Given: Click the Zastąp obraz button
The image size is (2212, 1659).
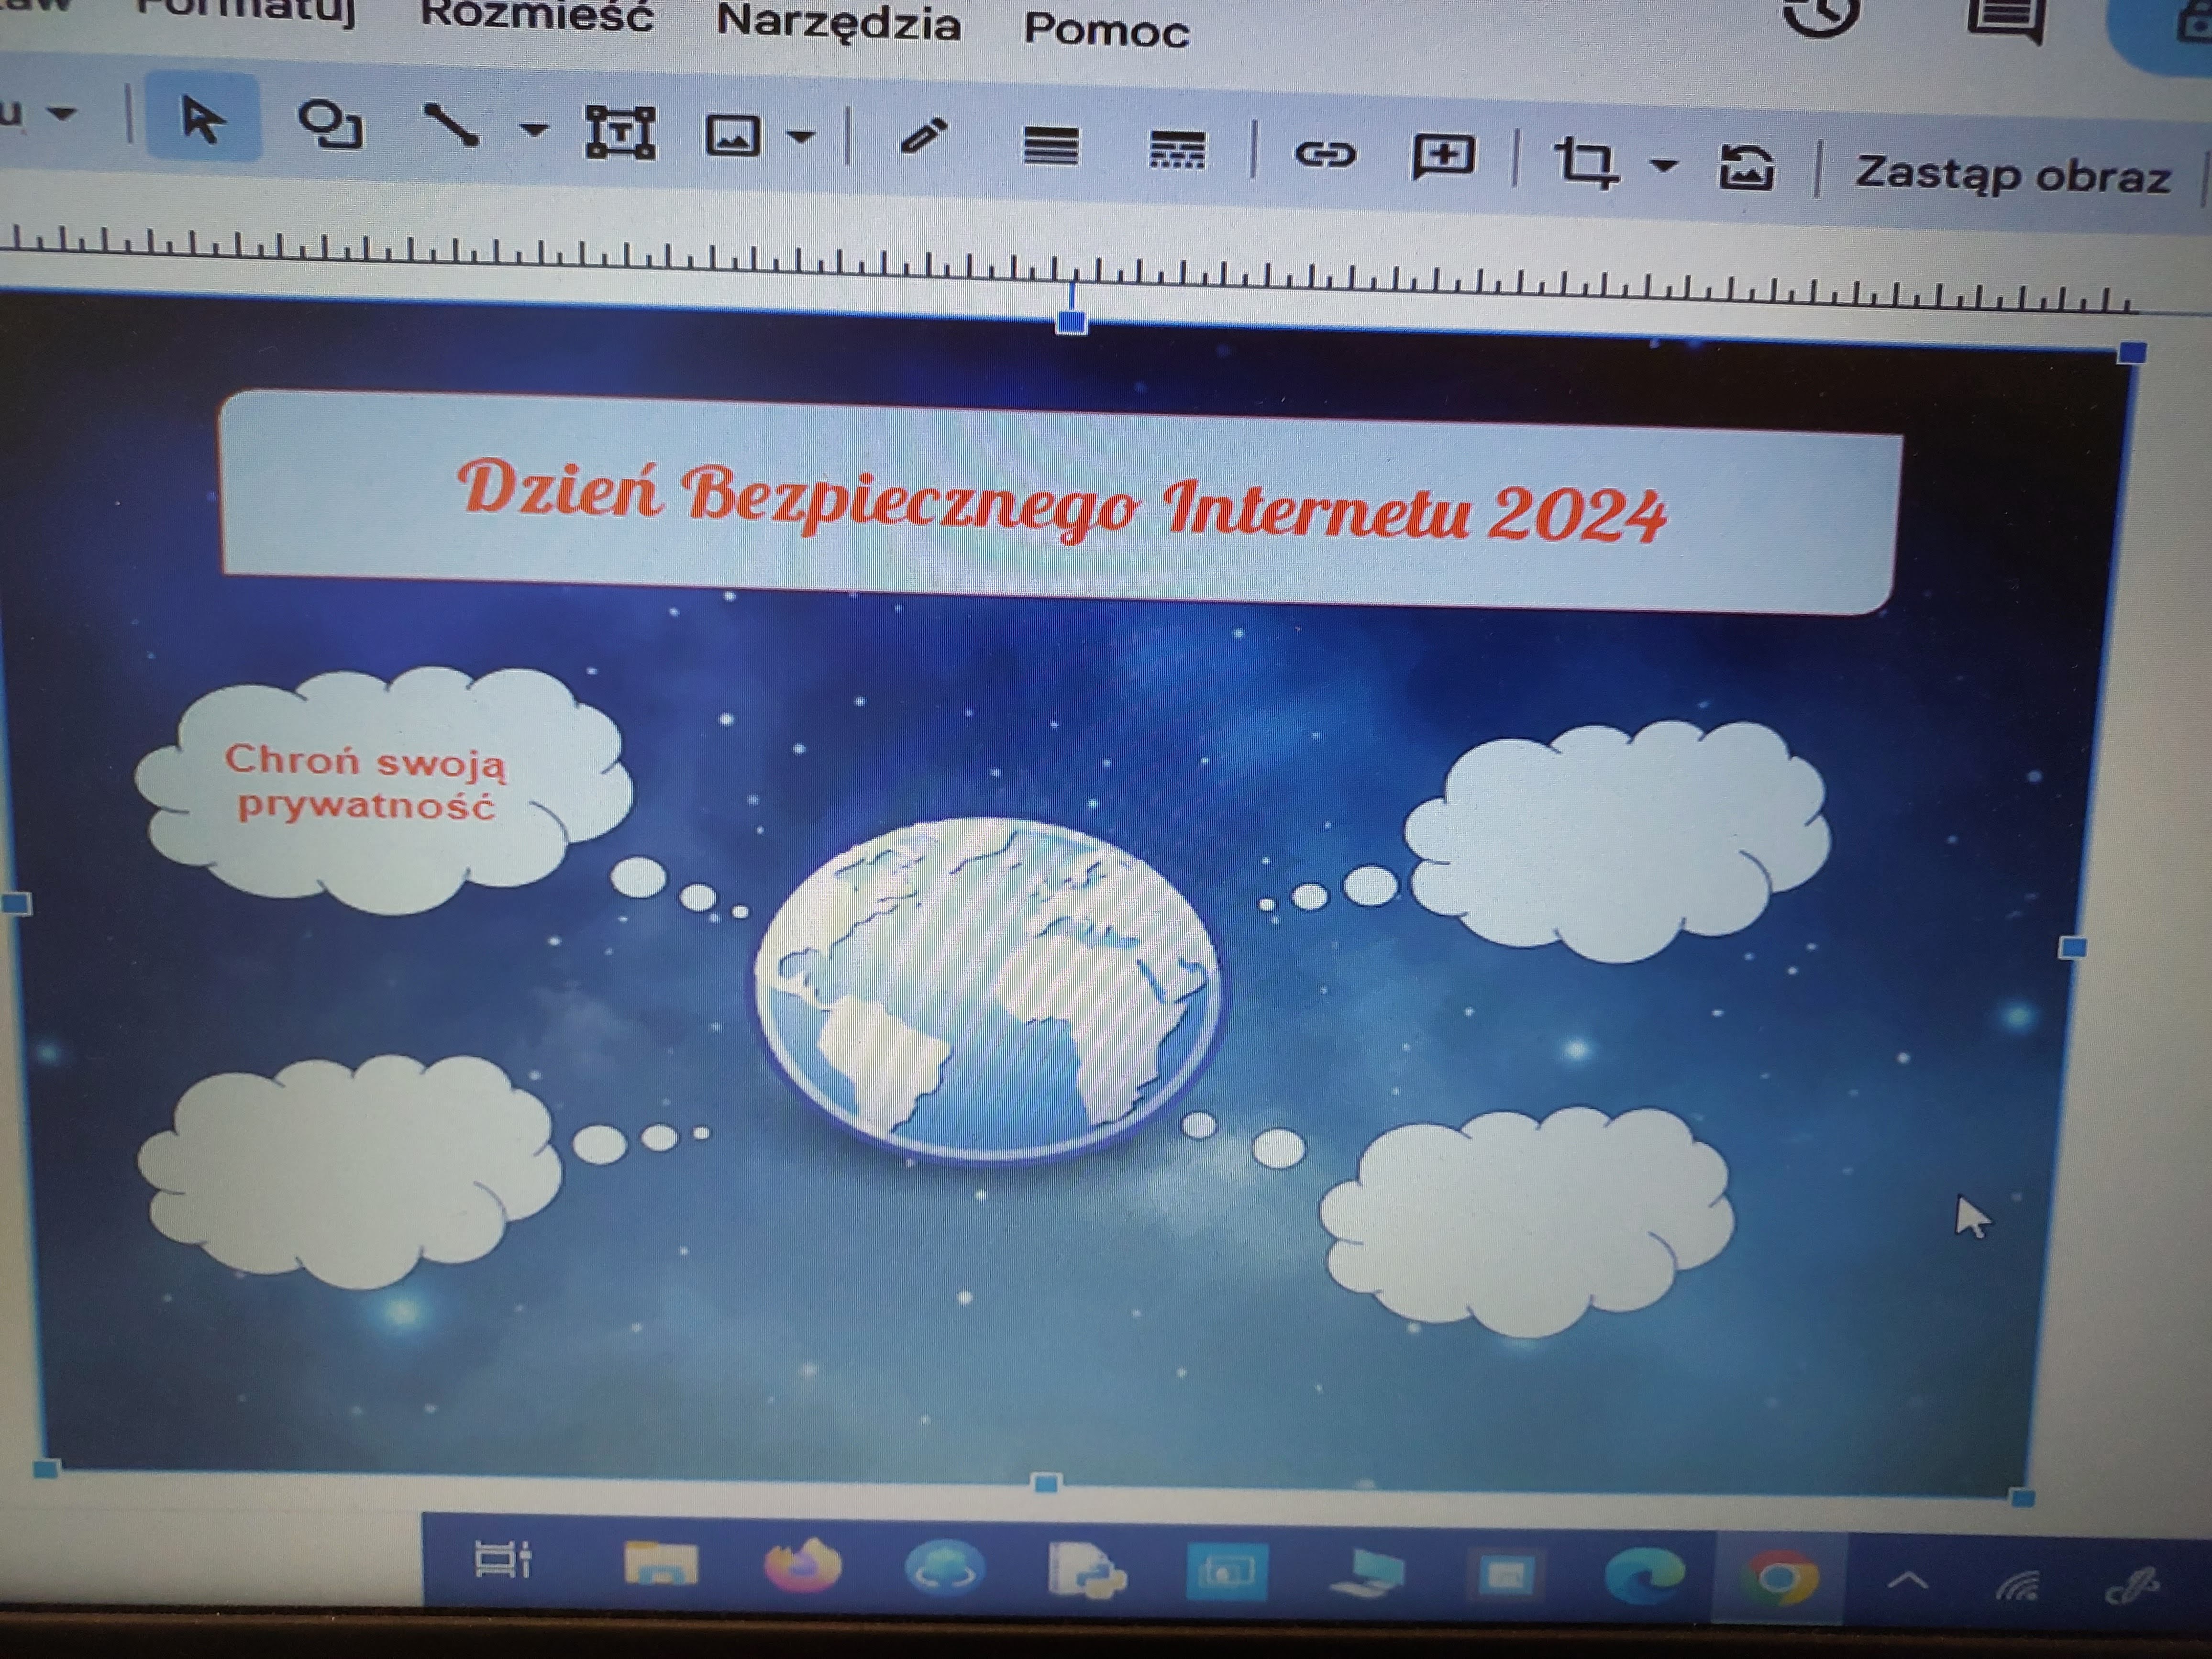Looking at the screenshot, I should (x=2010, y=175).
